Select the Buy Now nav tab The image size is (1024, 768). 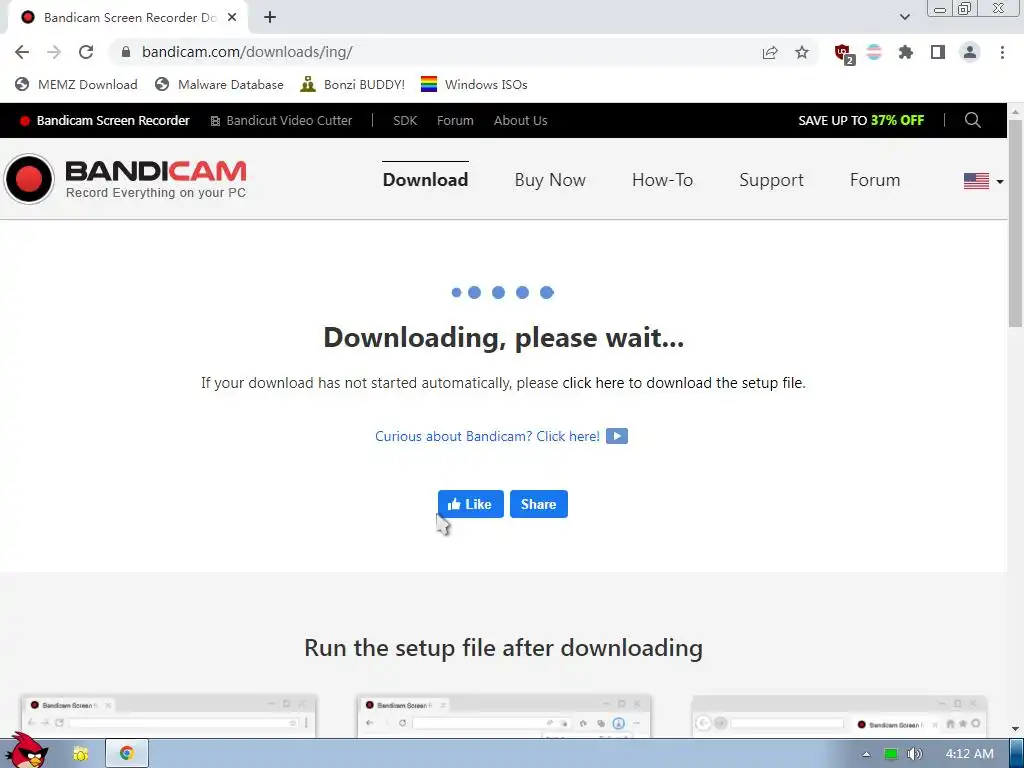click(x=550, y=180)
